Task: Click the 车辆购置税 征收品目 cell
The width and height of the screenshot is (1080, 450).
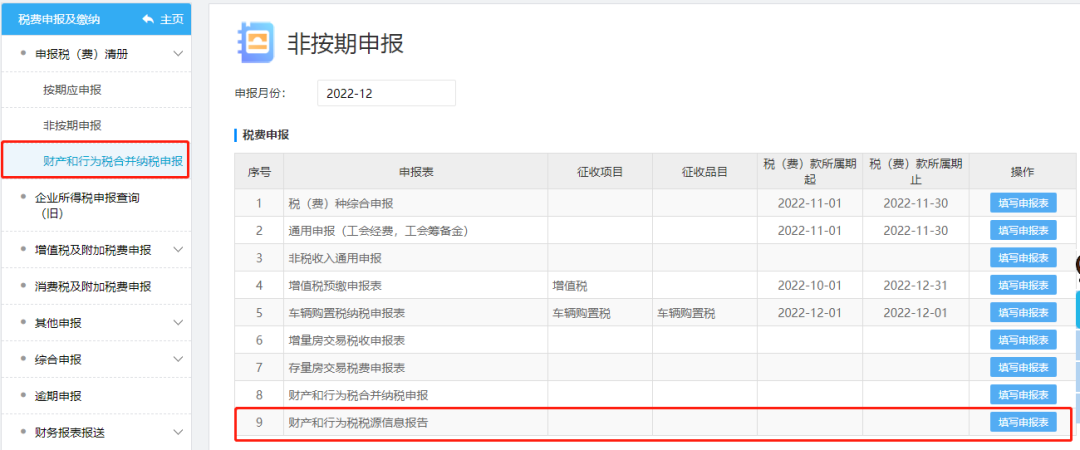Action: (x=705, y=313)
